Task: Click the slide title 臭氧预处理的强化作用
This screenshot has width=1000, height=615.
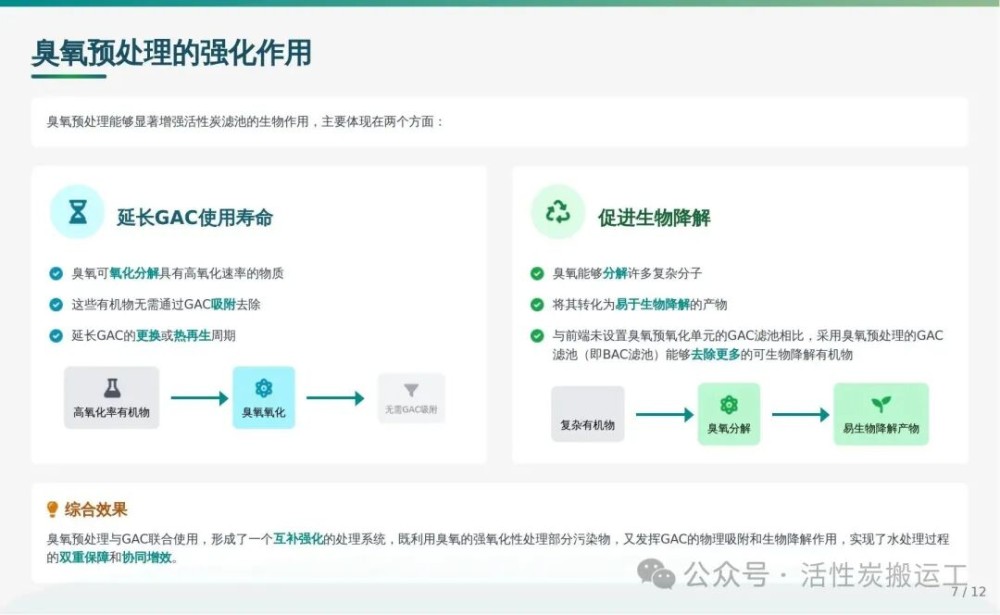Action: click(171, 52)
